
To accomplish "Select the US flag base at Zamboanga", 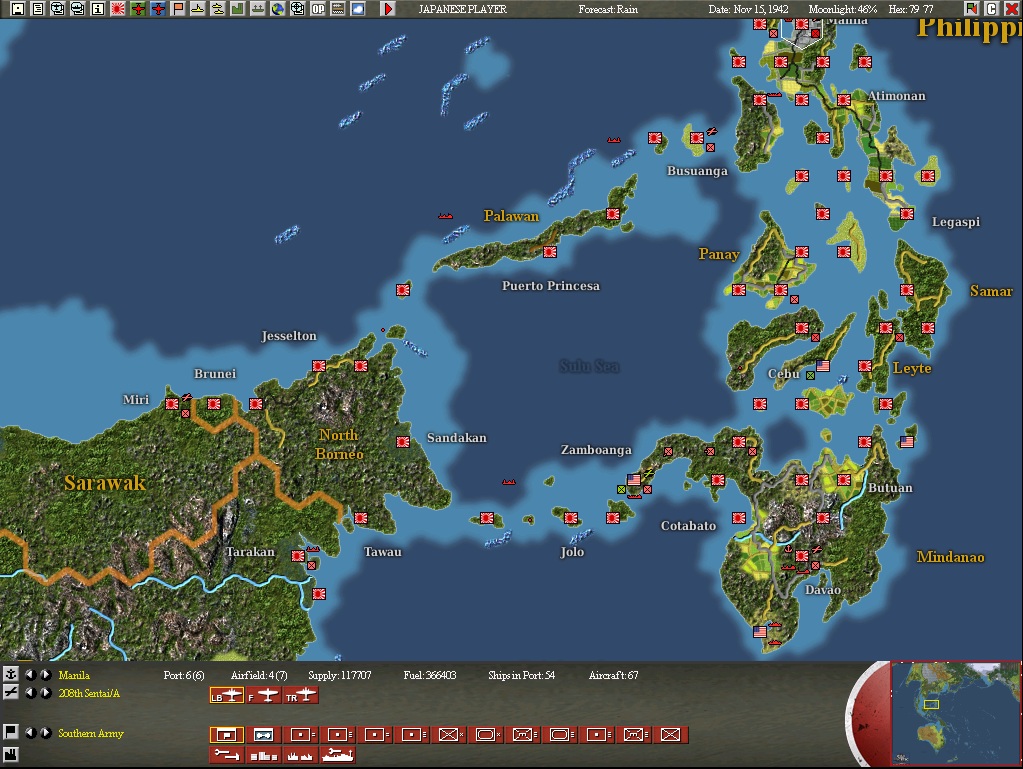I will click(634, 479).
